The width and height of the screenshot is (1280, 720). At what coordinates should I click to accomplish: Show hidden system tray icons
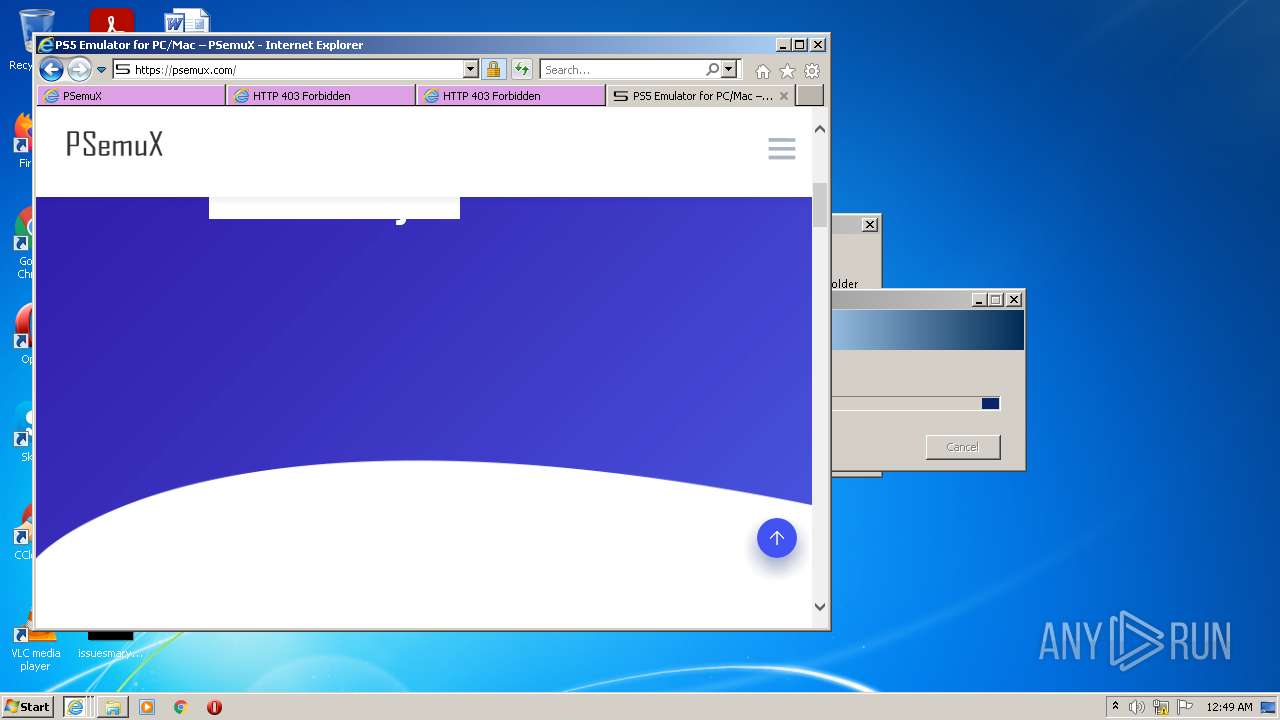pos(1115,707)
